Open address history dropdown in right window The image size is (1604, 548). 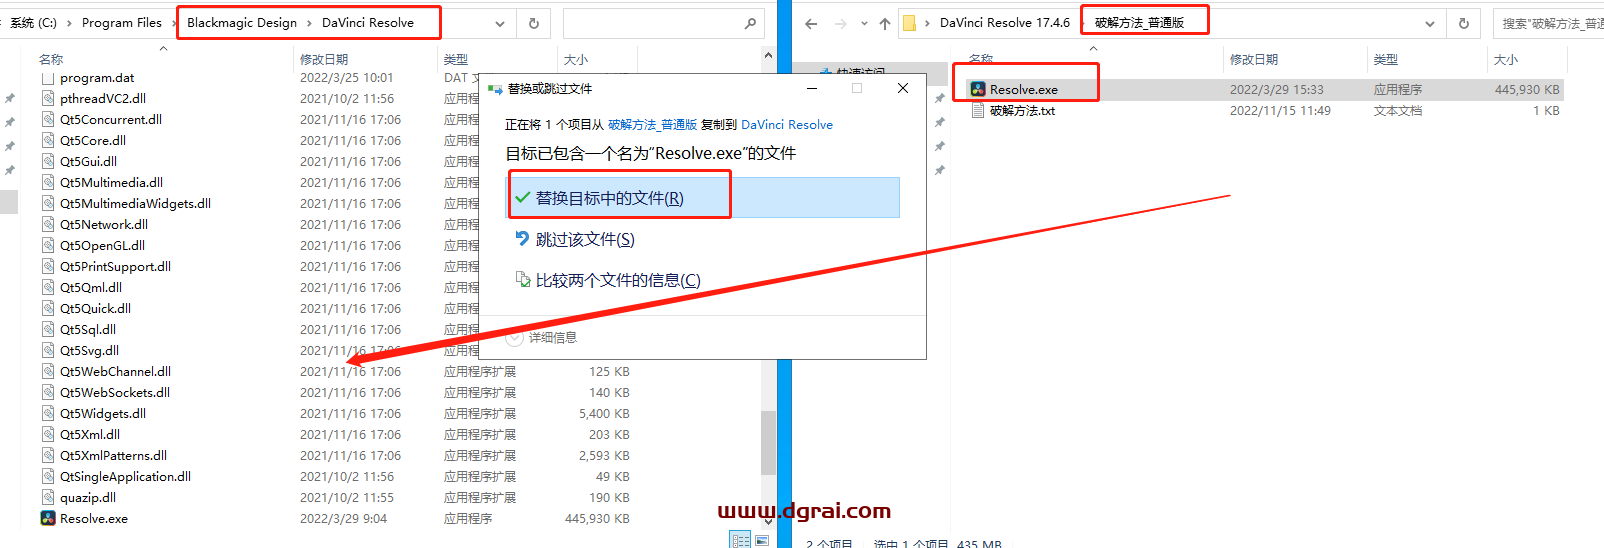(x=1430, y=23)
